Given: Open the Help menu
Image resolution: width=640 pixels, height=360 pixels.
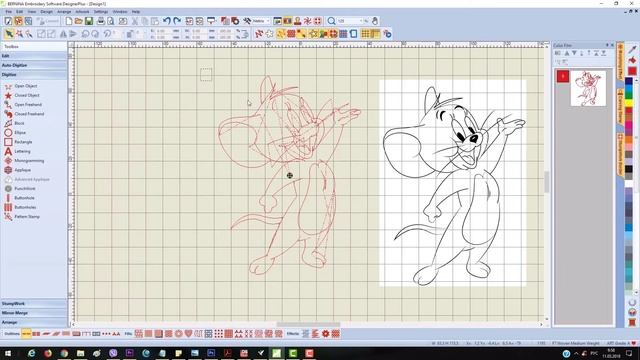Looking at the screenshot, I should [136, 12].
